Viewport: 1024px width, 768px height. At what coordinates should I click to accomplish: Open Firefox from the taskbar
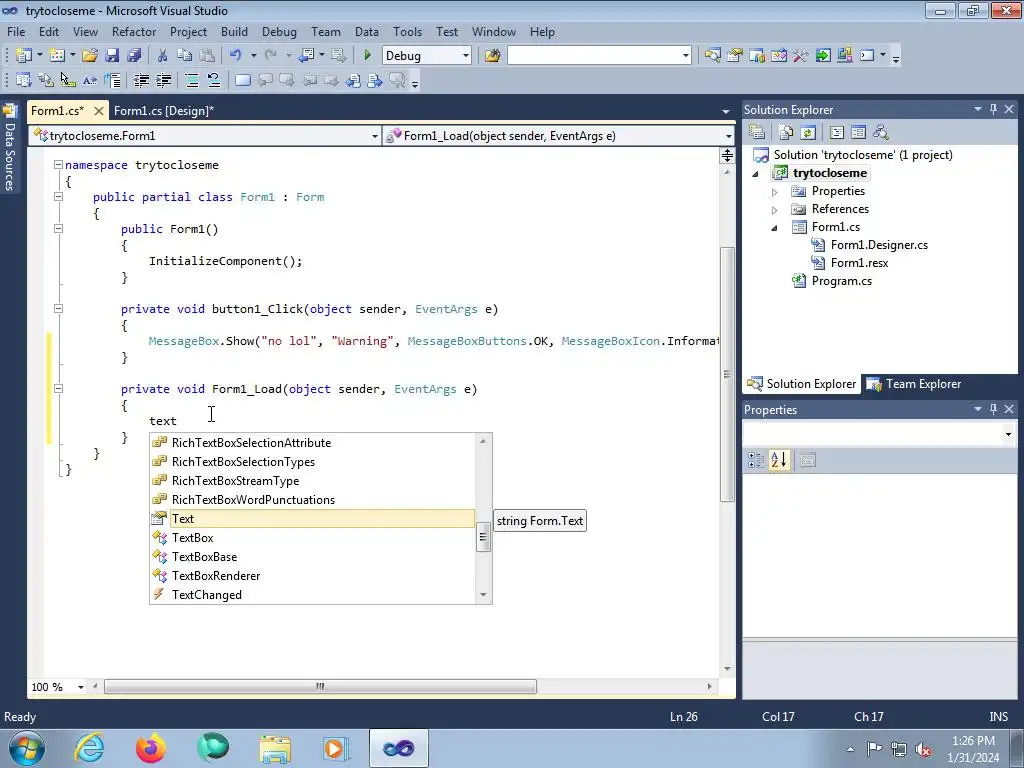click(x=151, y=748)
